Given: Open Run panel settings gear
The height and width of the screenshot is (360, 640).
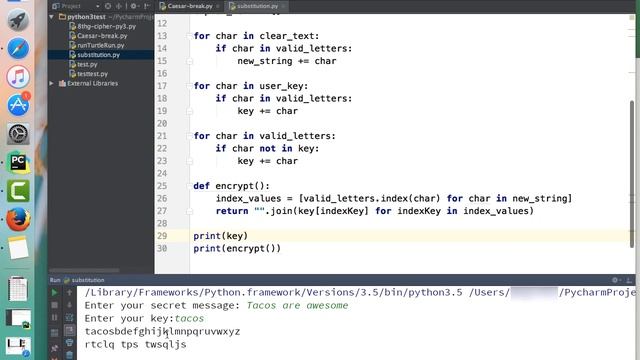Looking at the screenshot, I should click(x=615, y=280).
